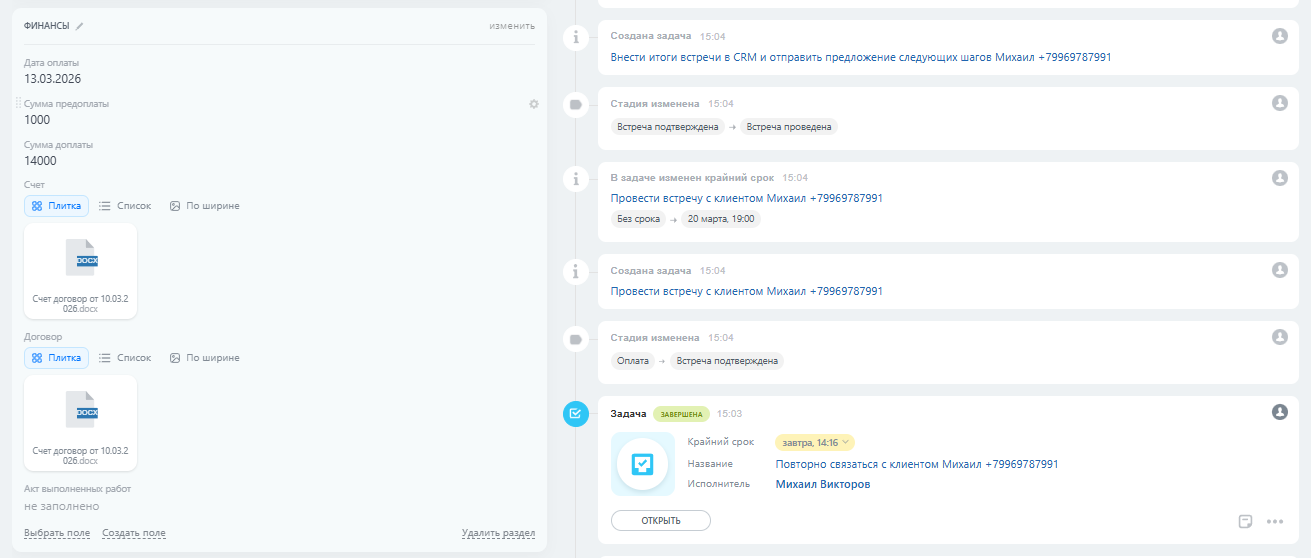Switch Договор files to По ширине view
Image resolution: width=1311 pixels, height=558 pixels.
click(x=204, y=358)
